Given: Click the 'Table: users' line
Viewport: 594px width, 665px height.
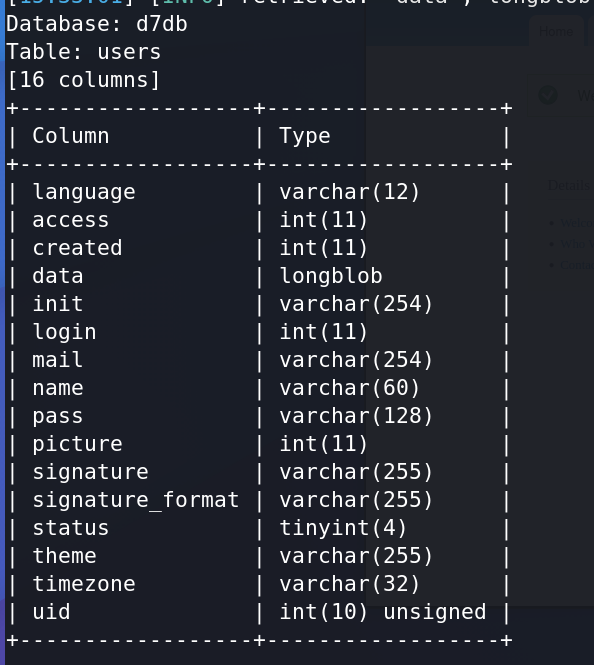Looking at the screenshot, I should (84, 52).
